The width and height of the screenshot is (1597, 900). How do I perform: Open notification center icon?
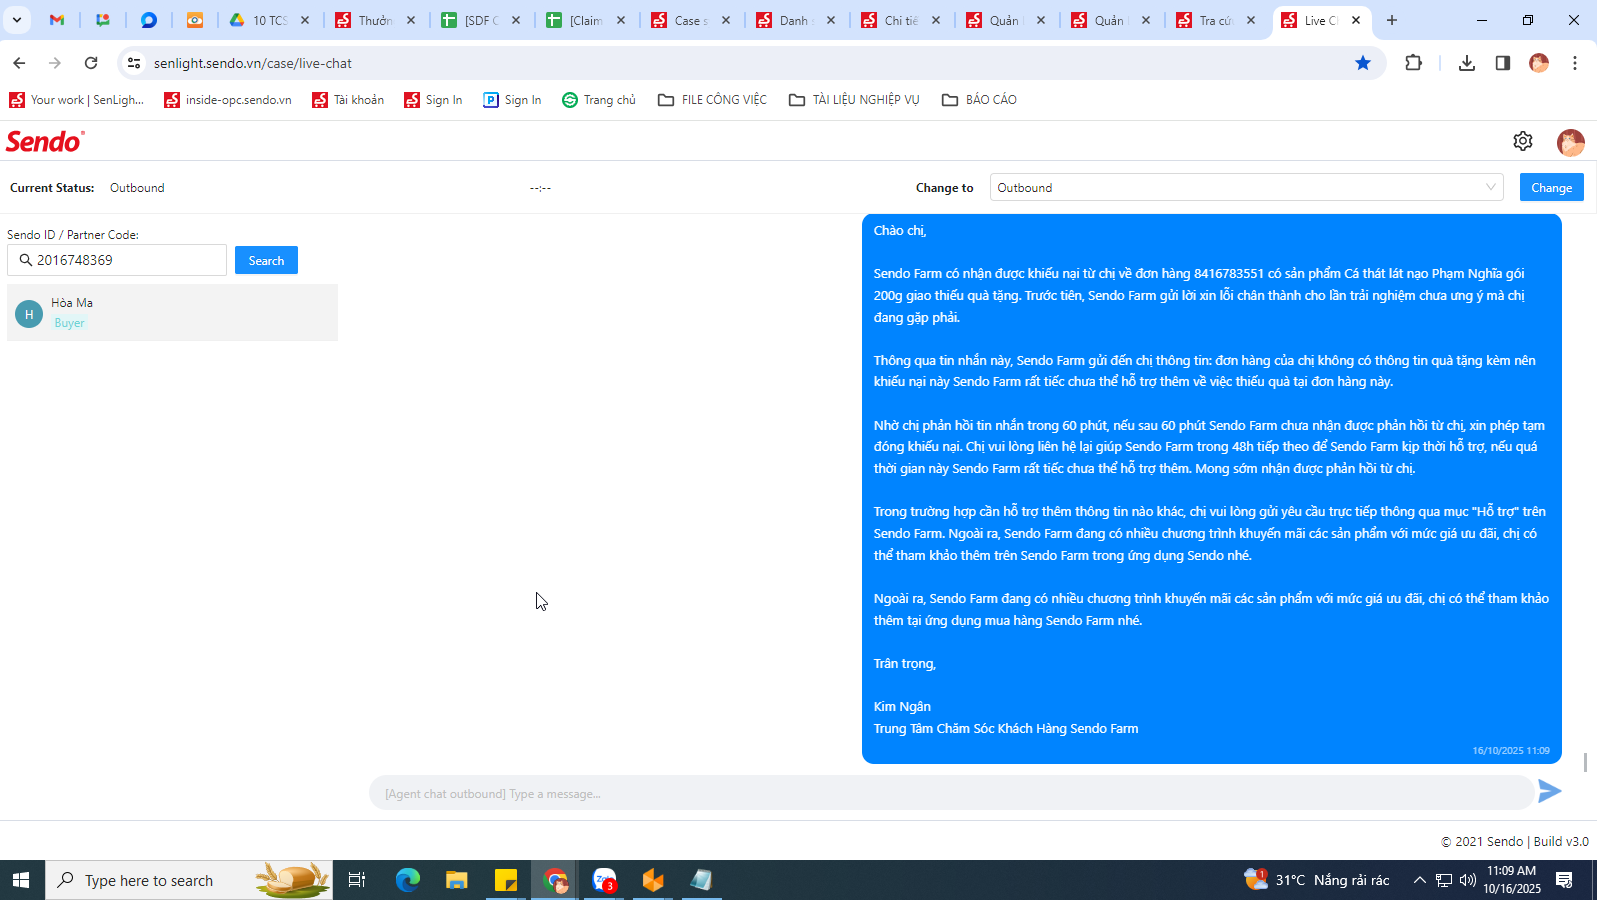click(1565, 880)
